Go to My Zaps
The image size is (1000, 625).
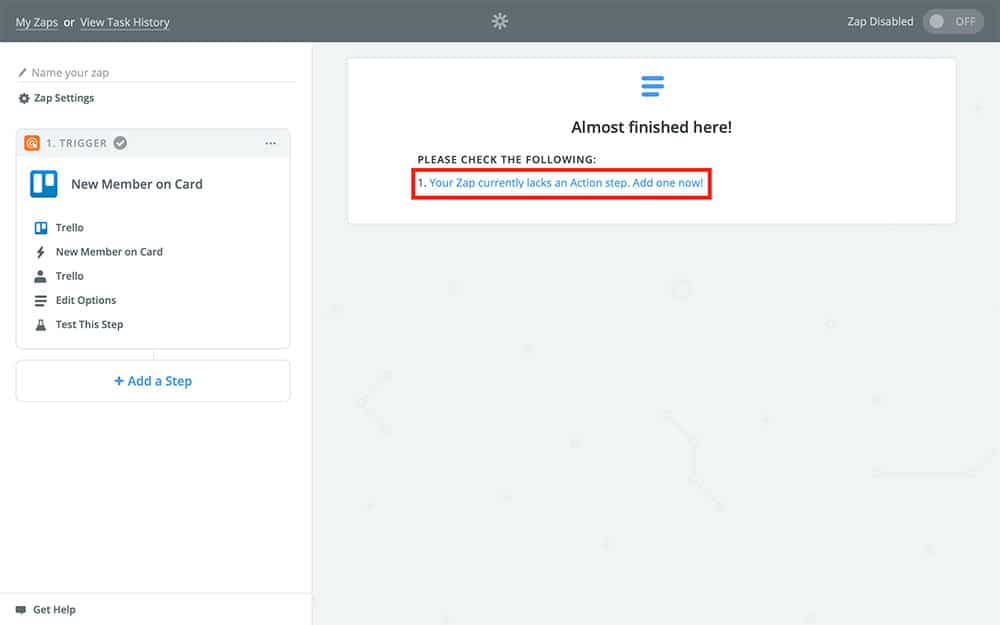37,22
